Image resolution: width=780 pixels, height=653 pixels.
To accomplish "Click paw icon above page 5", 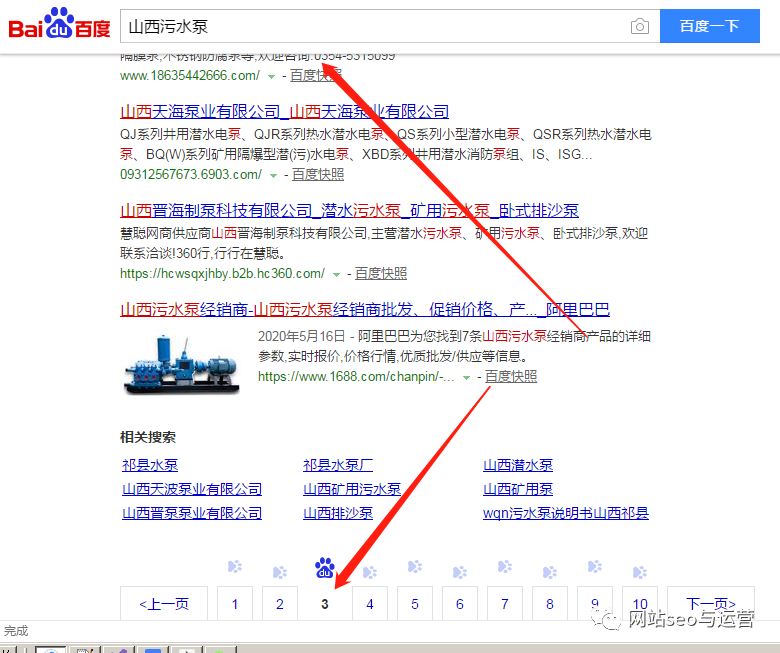I will [x=415, y=566].
